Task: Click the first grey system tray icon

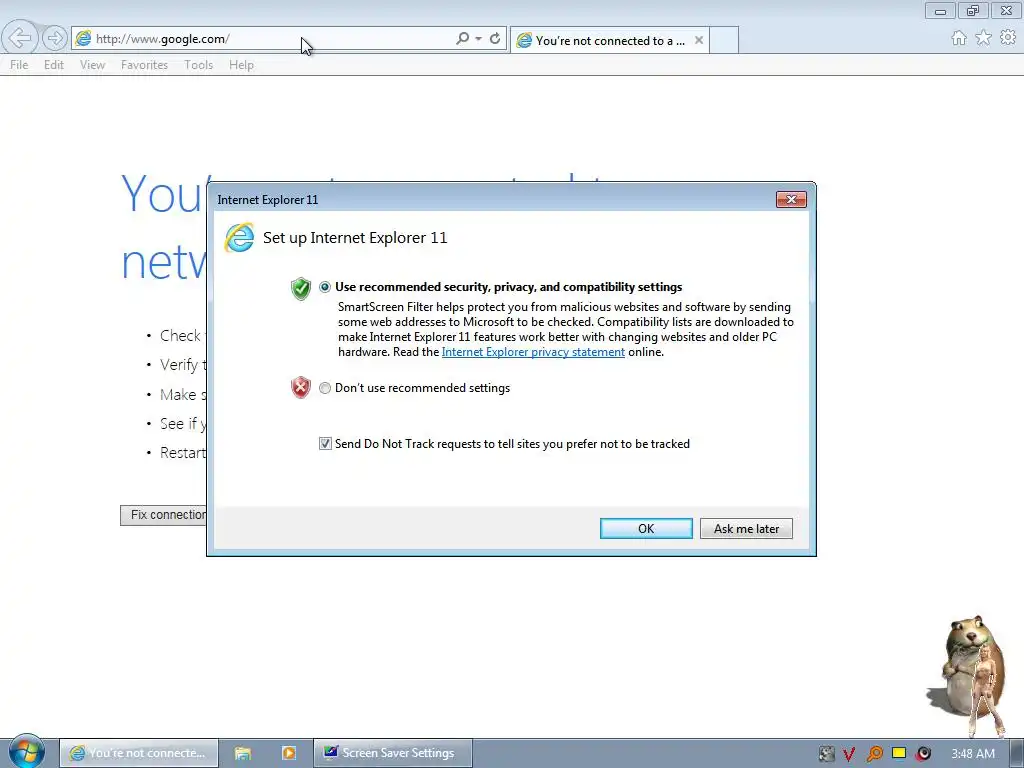Action: point(826,754)
